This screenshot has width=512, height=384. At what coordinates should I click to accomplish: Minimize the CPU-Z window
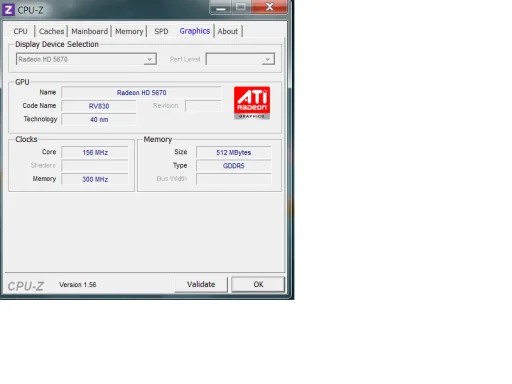pos(221,7)
